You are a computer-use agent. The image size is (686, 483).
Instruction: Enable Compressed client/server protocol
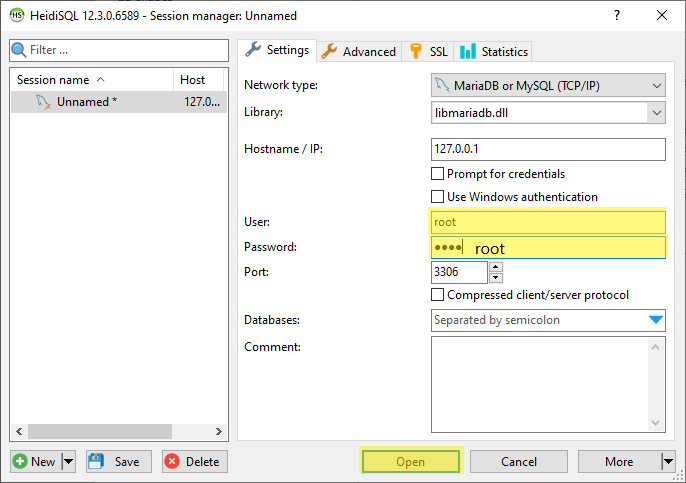click(x=438, y=294)
